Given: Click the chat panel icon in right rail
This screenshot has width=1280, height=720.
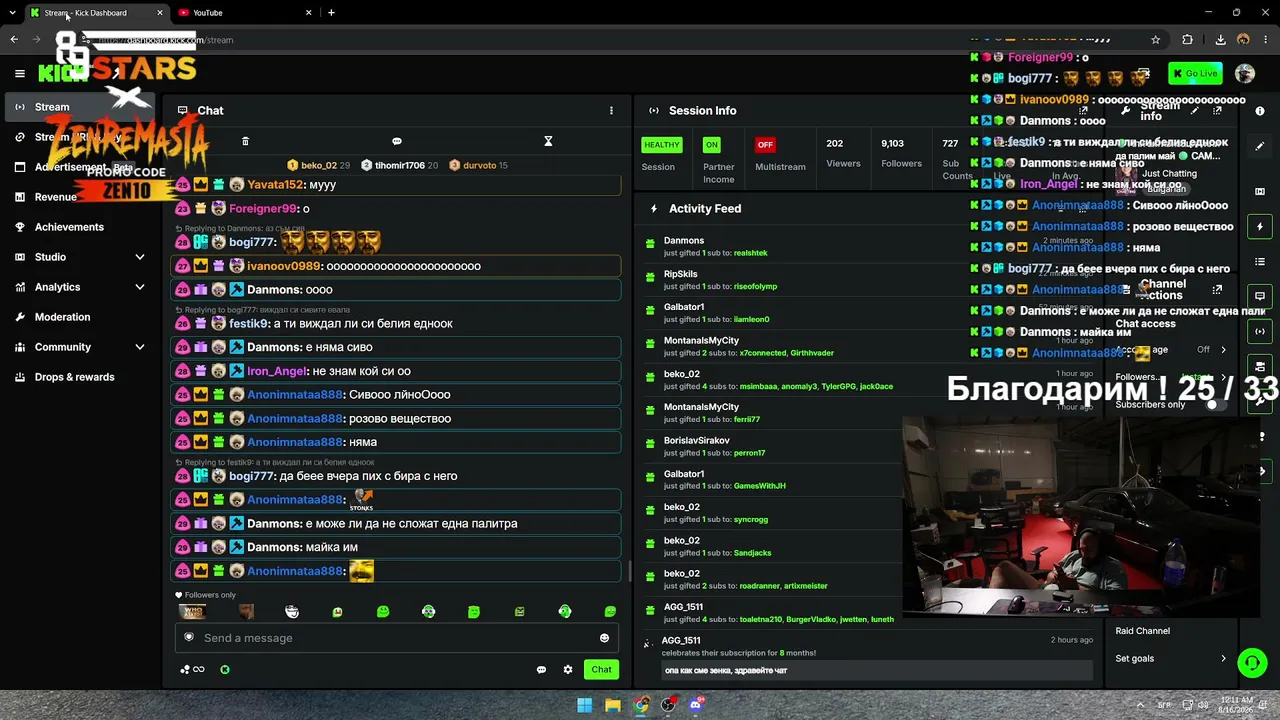Looking at the screenshot, I should point(1260,297).
